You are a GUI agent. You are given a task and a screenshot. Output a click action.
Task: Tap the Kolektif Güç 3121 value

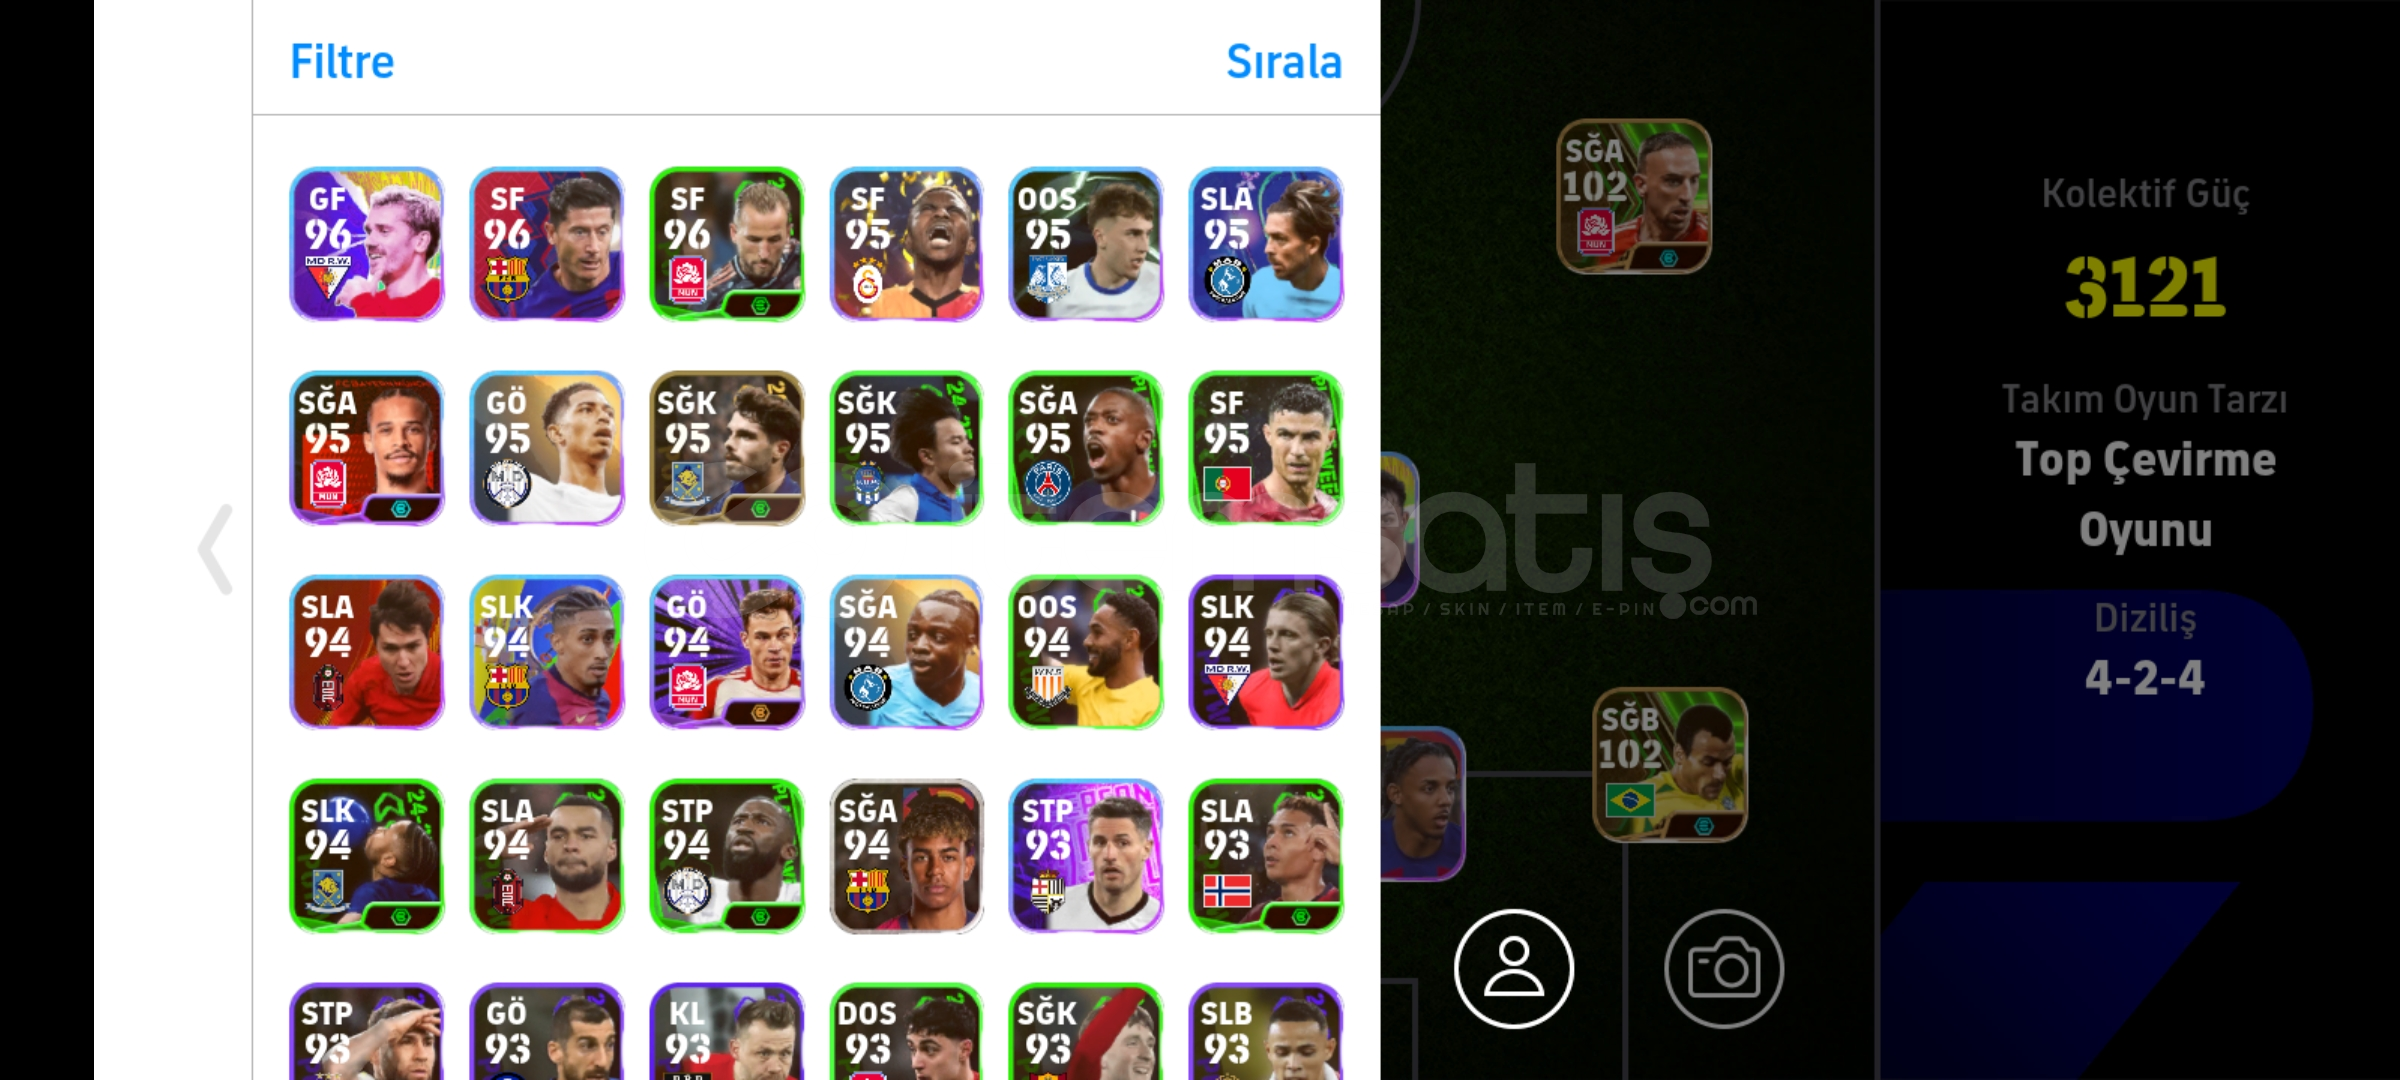click(x=2145, y=286)
